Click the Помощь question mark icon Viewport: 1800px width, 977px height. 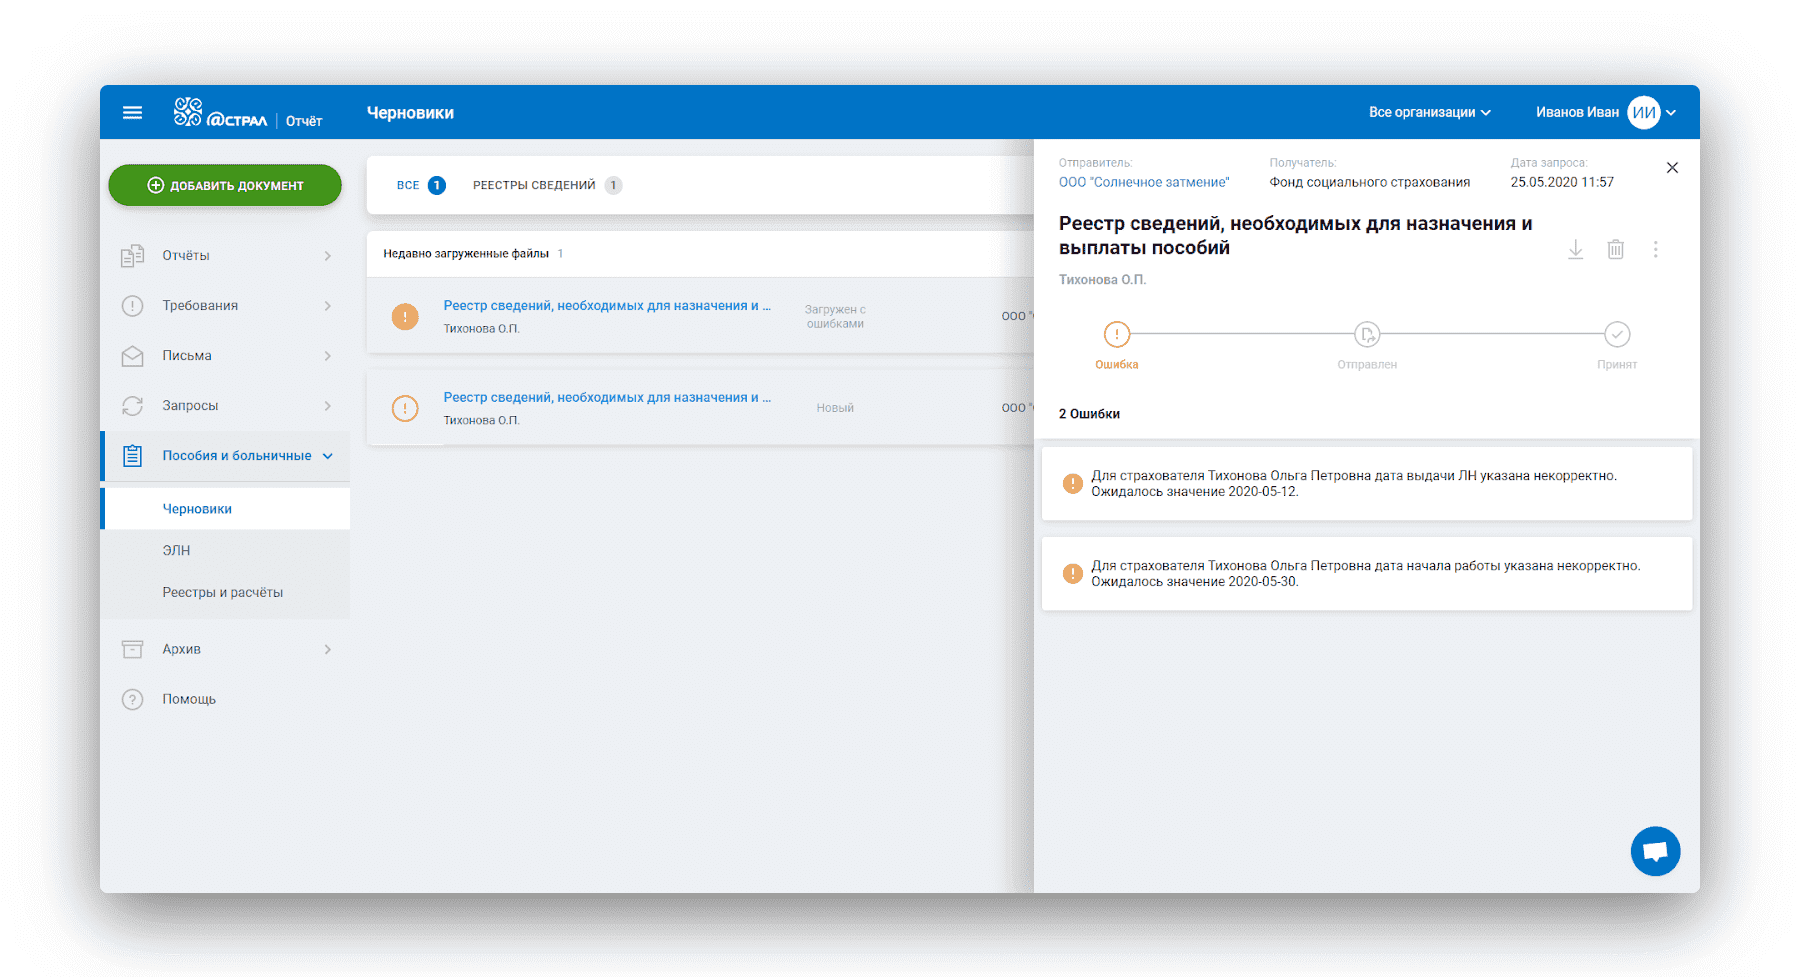click(x=132, y=700)
